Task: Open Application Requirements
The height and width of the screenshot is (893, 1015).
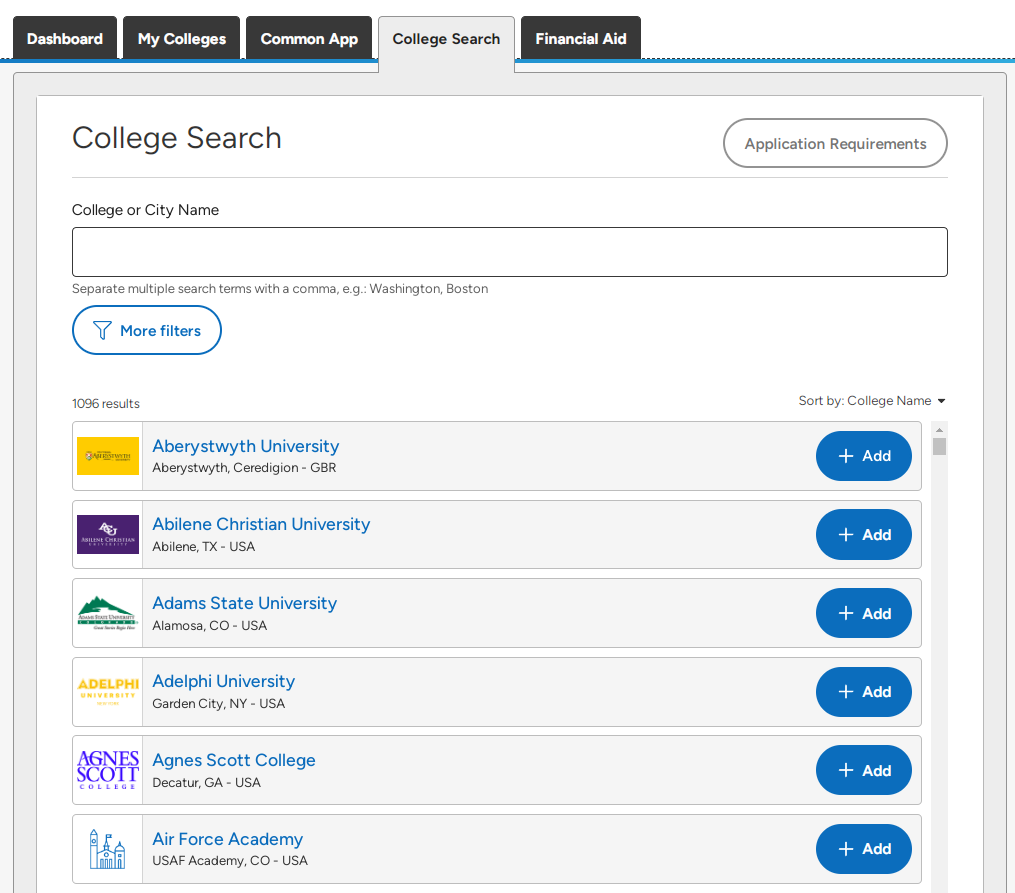Action: click(835, 143)
